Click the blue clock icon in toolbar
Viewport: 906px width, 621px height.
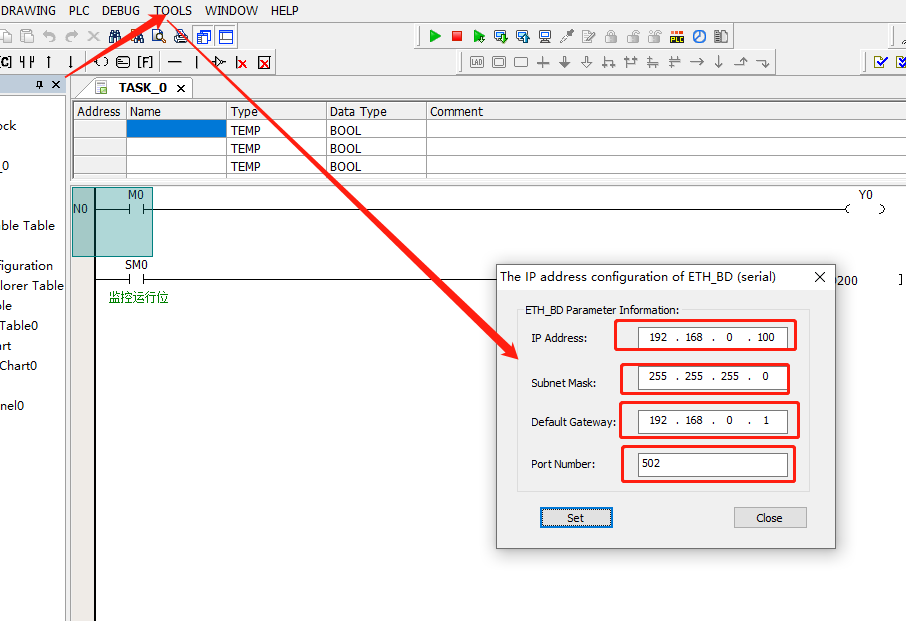point(699,36)
